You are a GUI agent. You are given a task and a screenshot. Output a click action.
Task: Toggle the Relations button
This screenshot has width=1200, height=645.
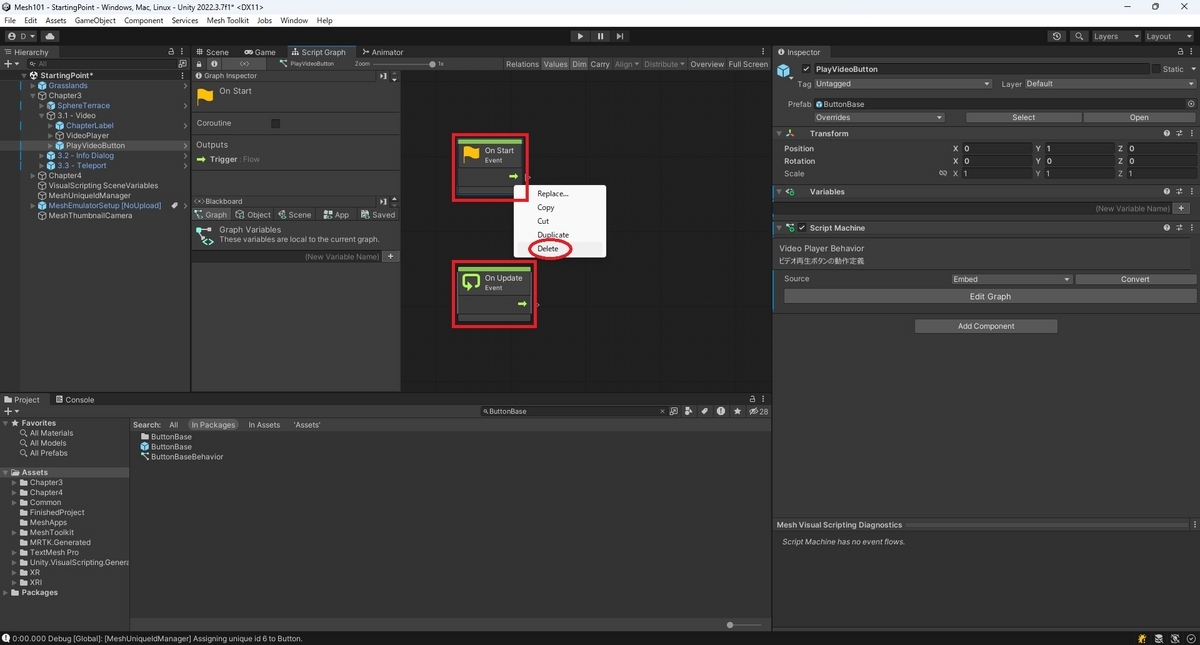click(522, 64)
